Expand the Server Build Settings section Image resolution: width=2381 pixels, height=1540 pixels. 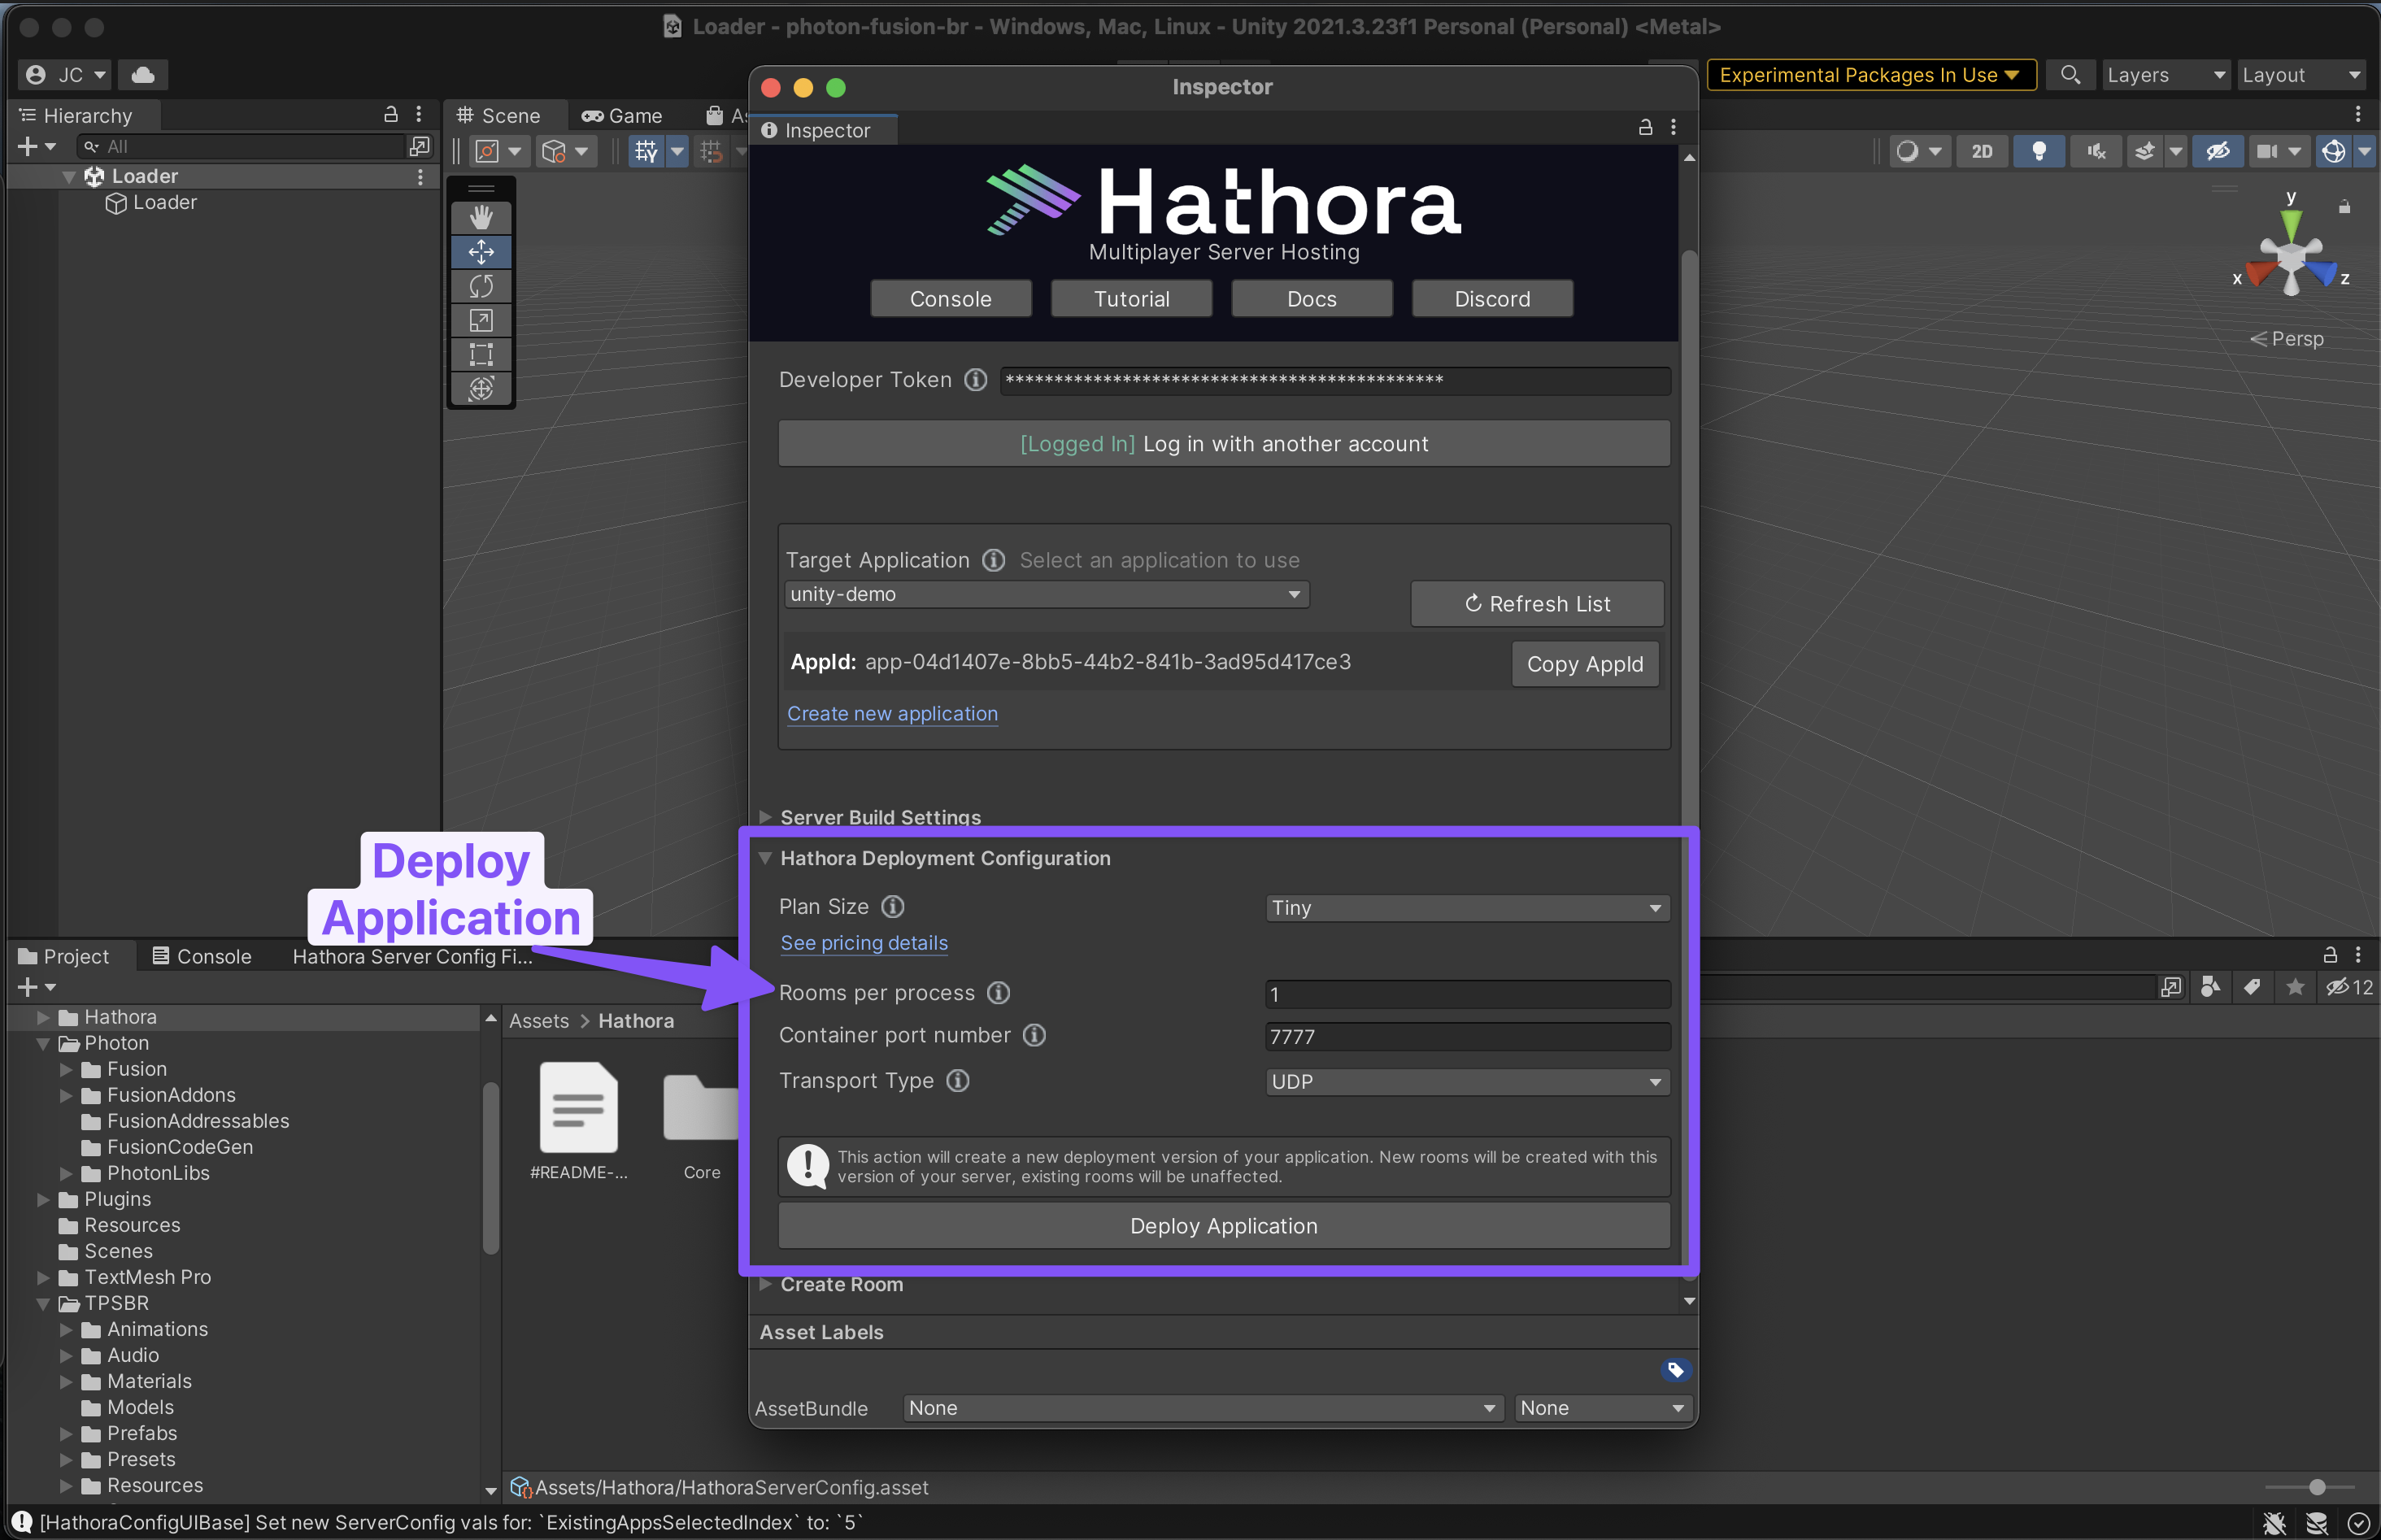(766, 817)
